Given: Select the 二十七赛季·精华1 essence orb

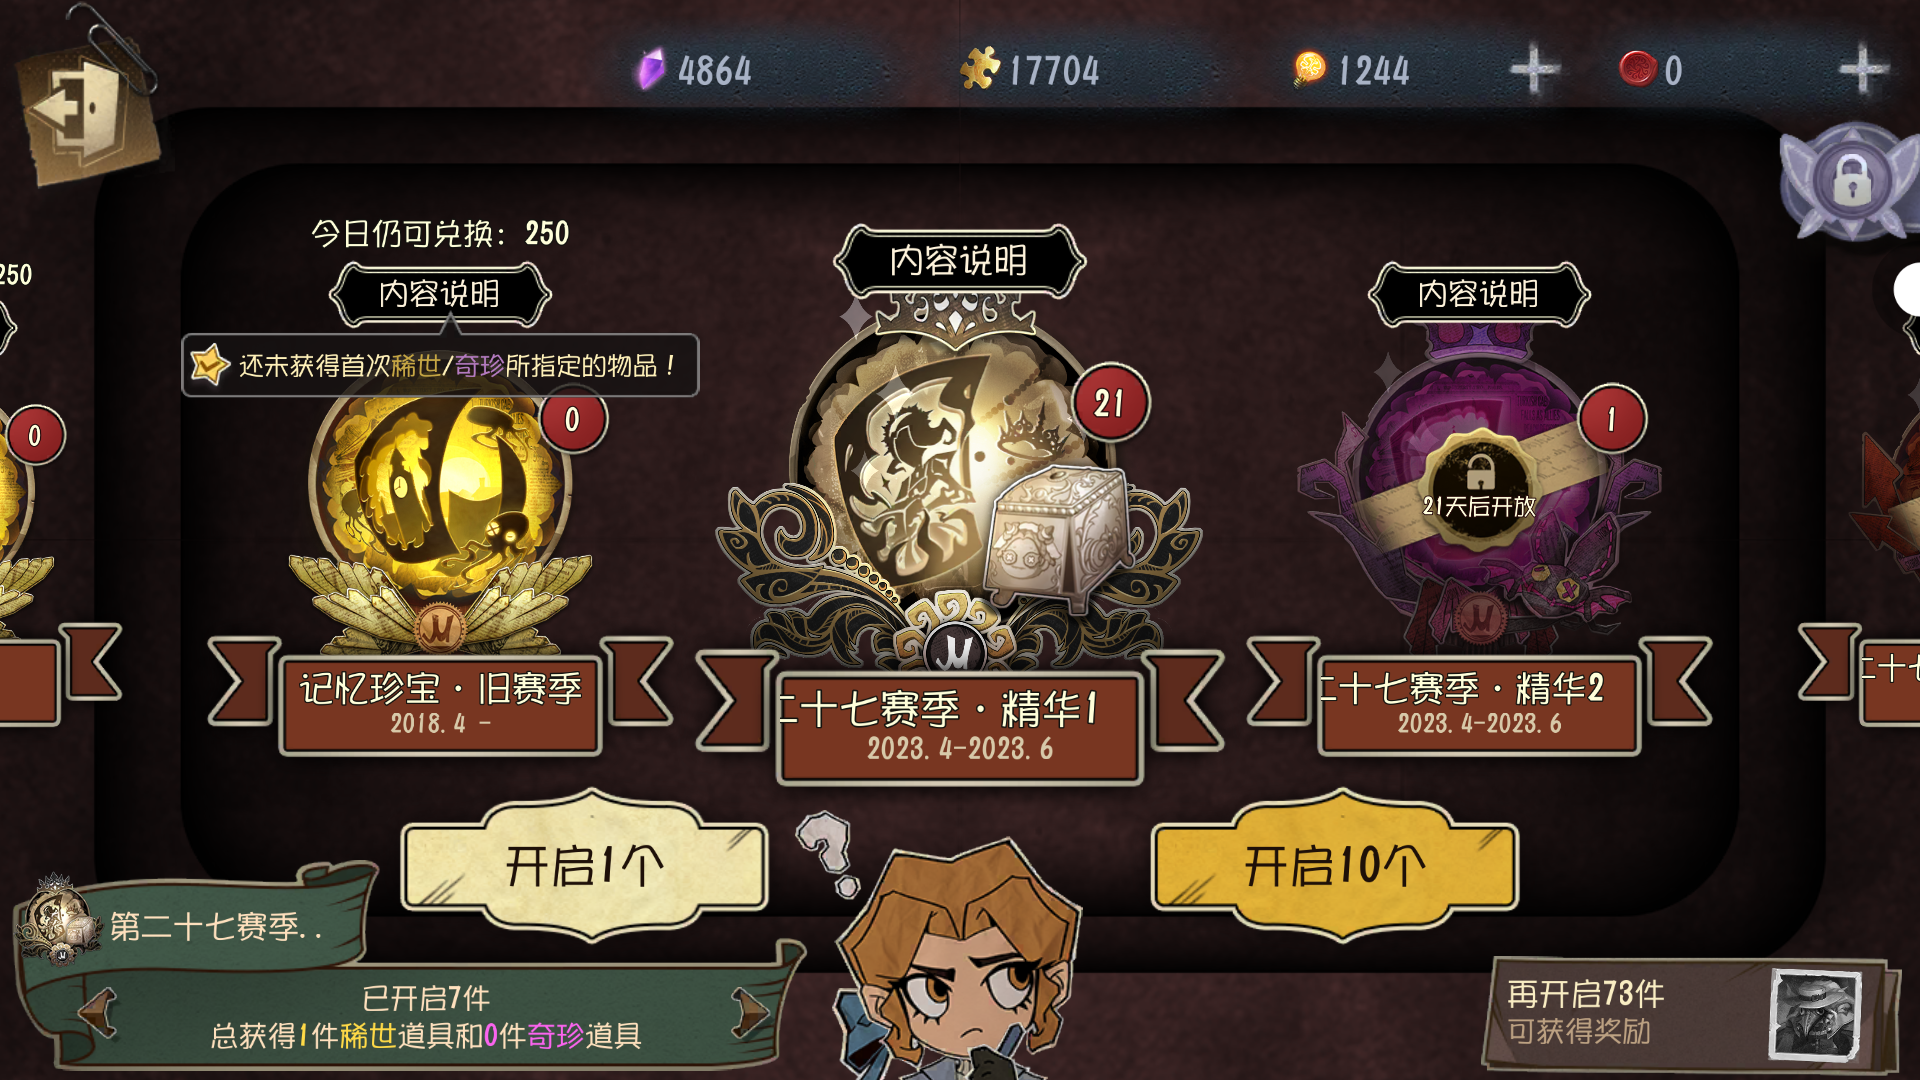Looking at the screenshot, I should (x=958, y=480).
